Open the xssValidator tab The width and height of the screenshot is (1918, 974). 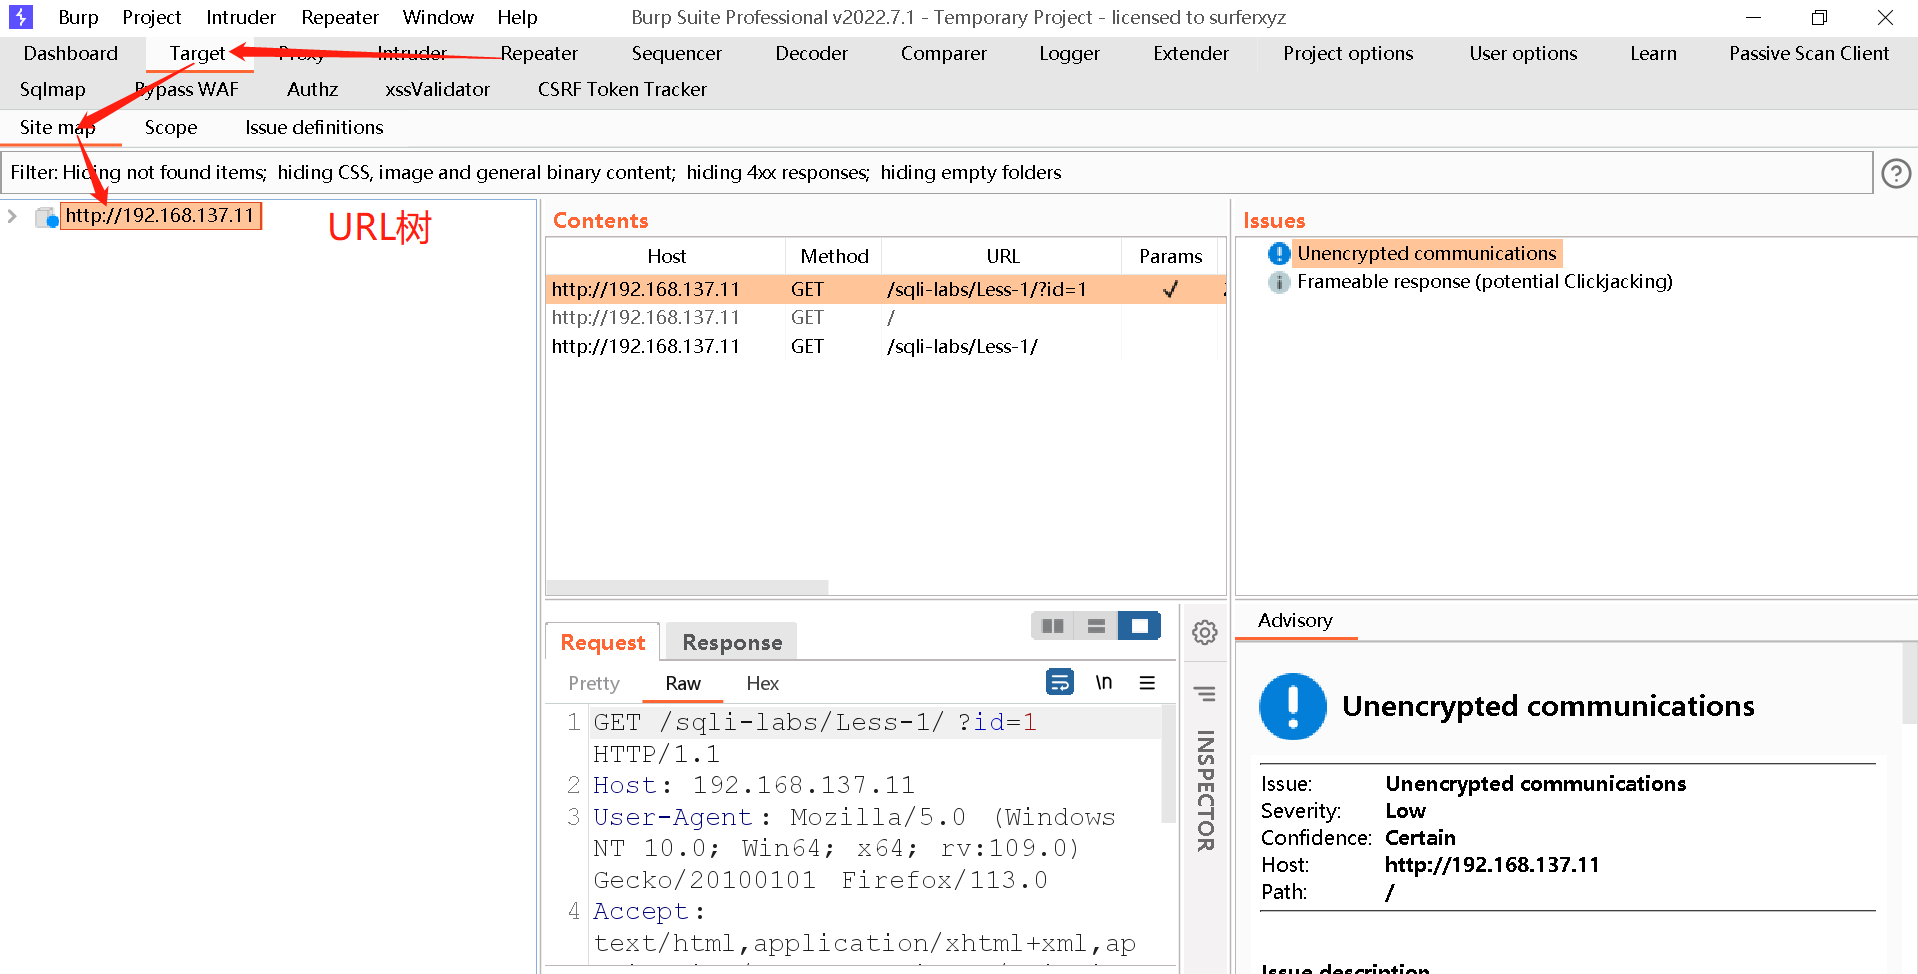(437, 89)
